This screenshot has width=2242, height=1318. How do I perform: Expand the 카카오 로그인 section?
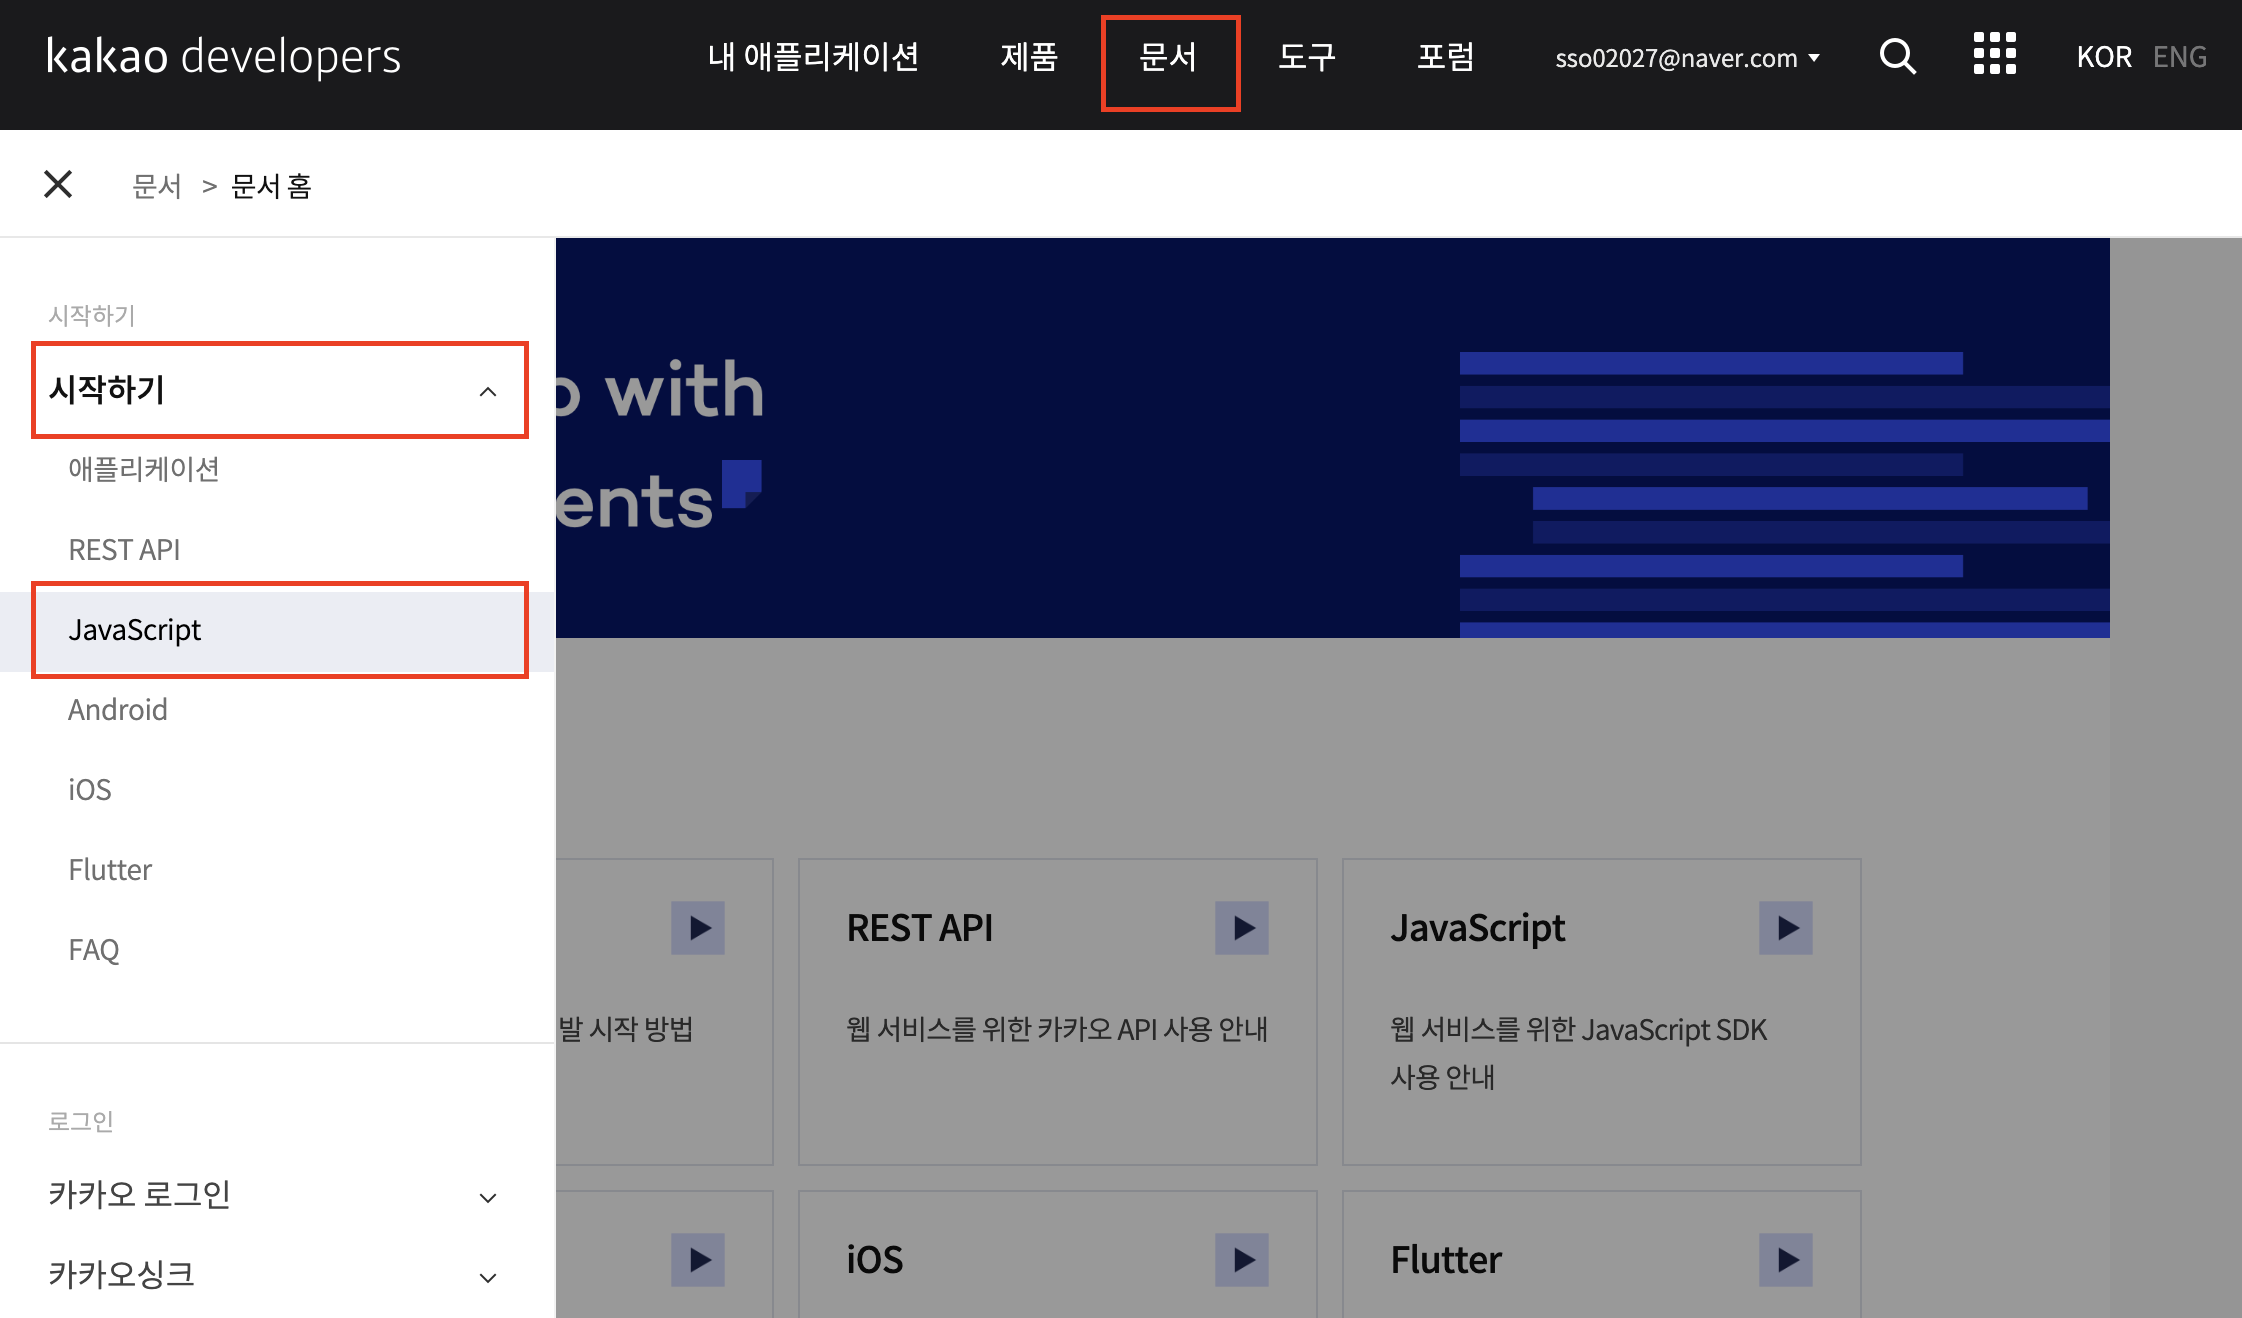(488, 1197)
